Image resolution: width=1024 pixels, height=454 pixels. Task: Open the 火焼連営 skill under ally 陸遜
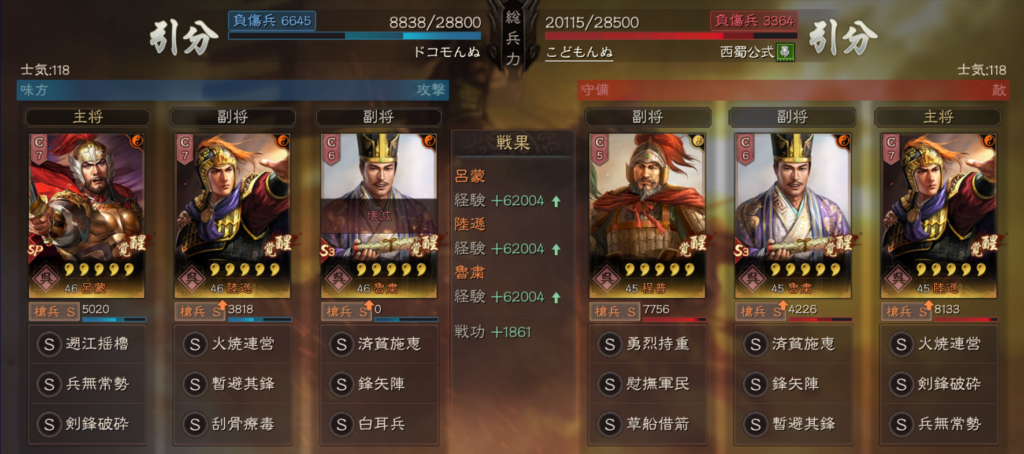232,344
